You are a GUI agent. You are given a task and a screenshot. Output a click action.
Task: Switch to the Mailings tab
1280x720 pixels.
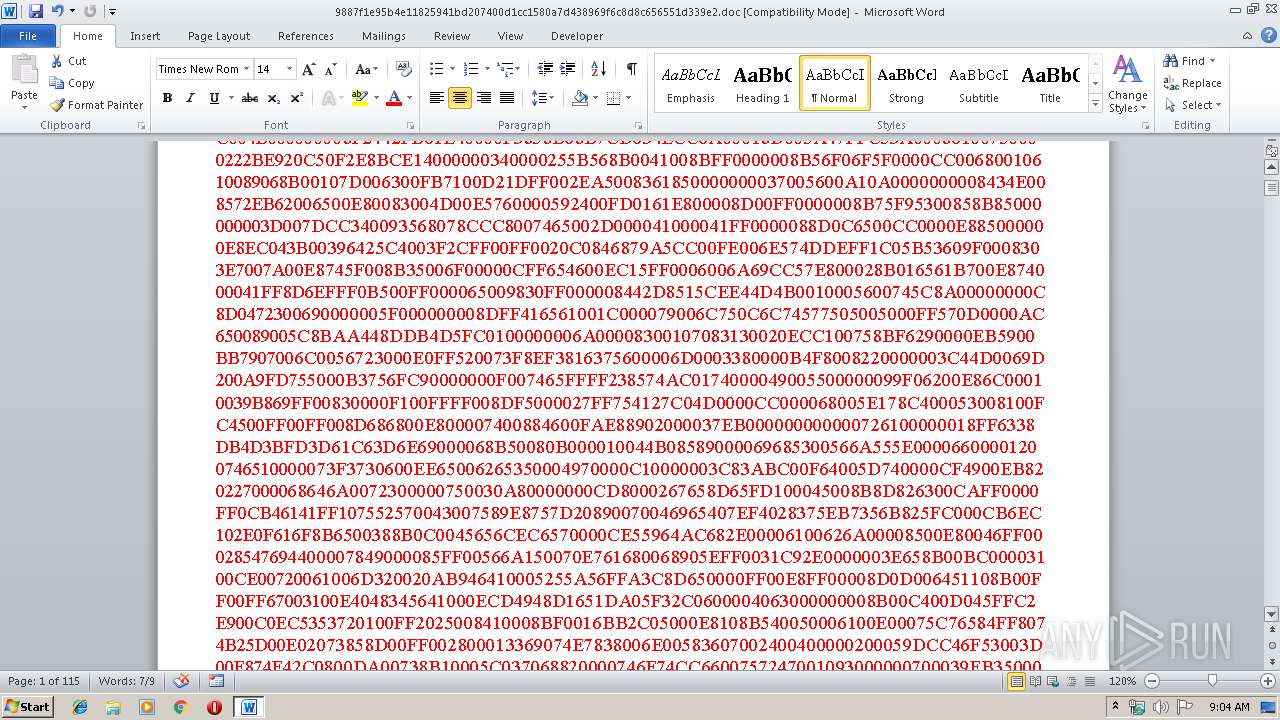pyautogui.click(x=384, y=36)
